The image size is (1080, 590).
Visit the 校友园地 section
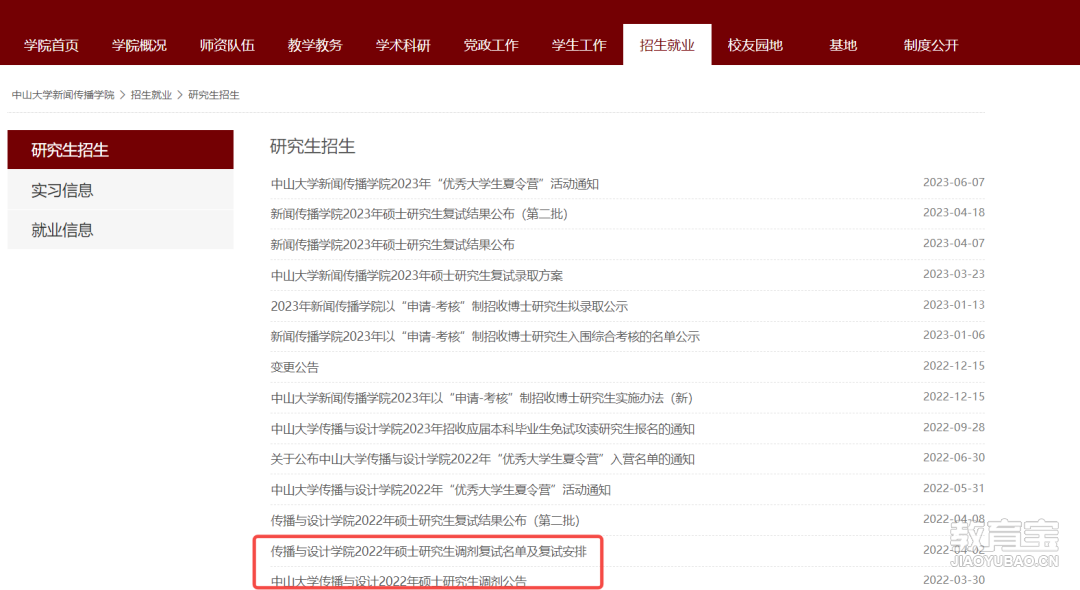[x=755, y=45]
